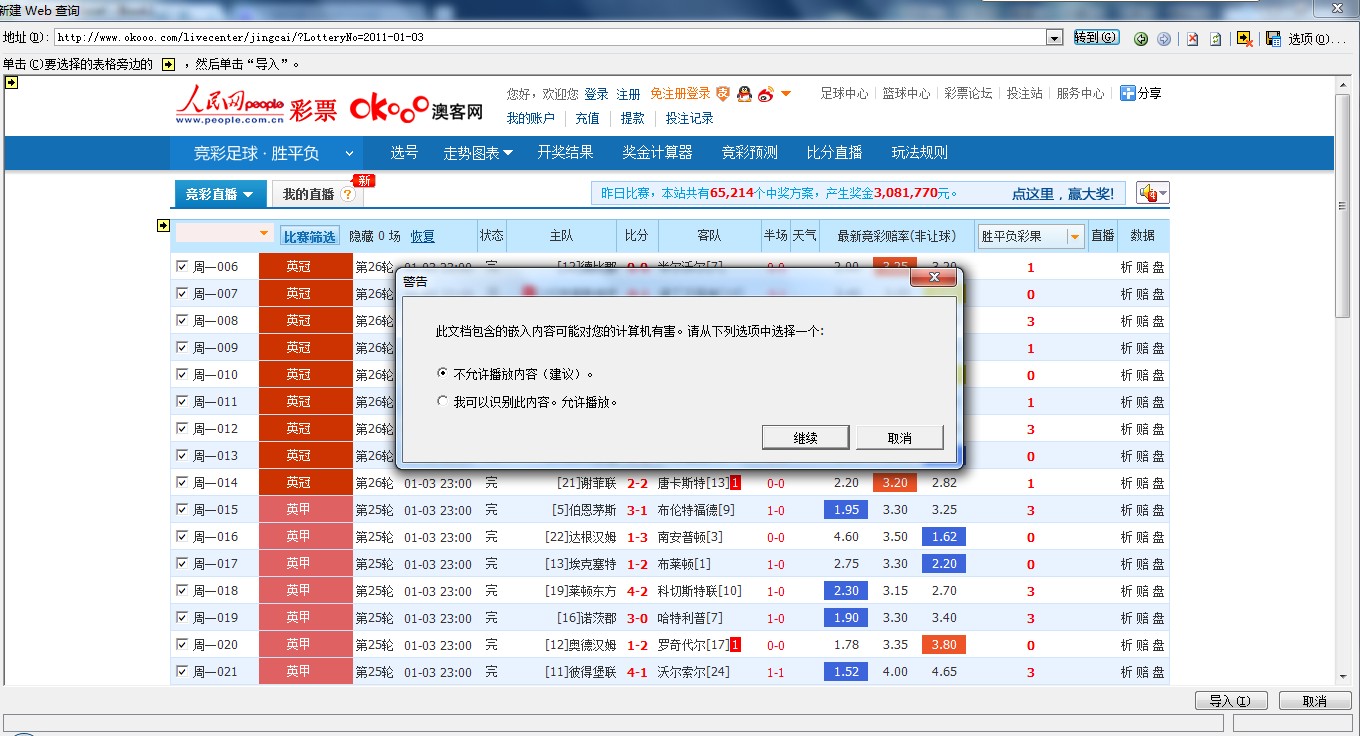The height and width of the screenshot is (736, 1360).
Task: Click the QQ penguin login icon
Action: 744,94
